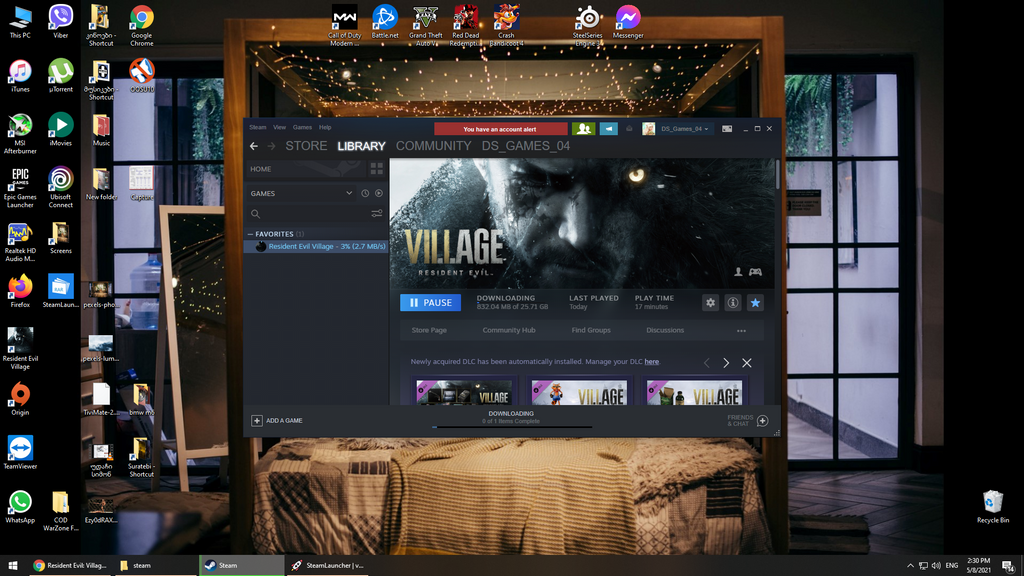Select the Messenger desktop icon

click(x=628, y=22)
